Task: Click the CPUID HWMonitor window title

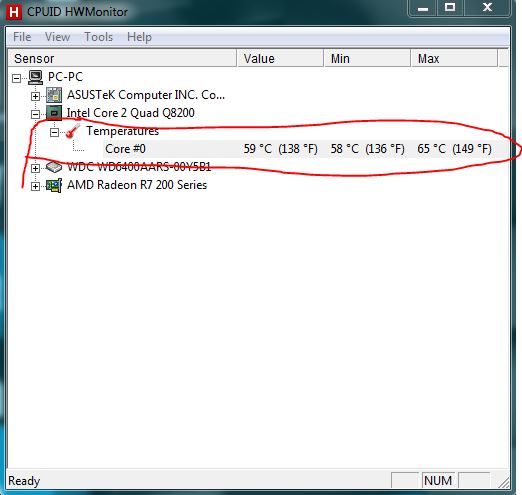Action: [x=77, y=12]
